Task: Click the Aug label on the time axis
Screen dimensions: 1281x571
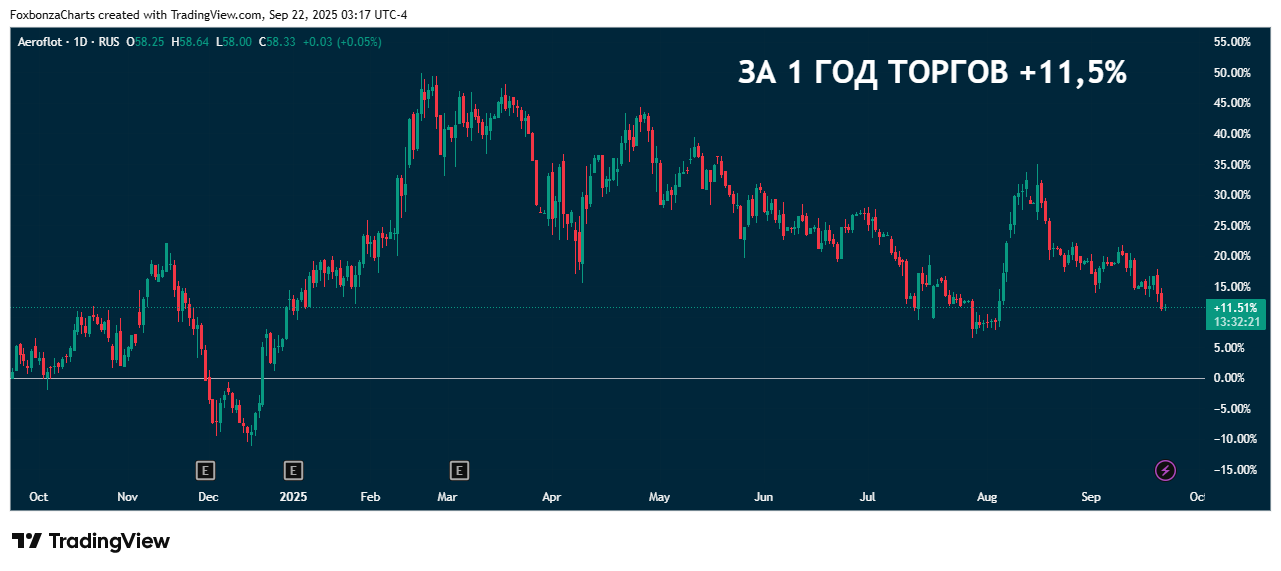Action: pyautogui.click(x=987, y=497)
